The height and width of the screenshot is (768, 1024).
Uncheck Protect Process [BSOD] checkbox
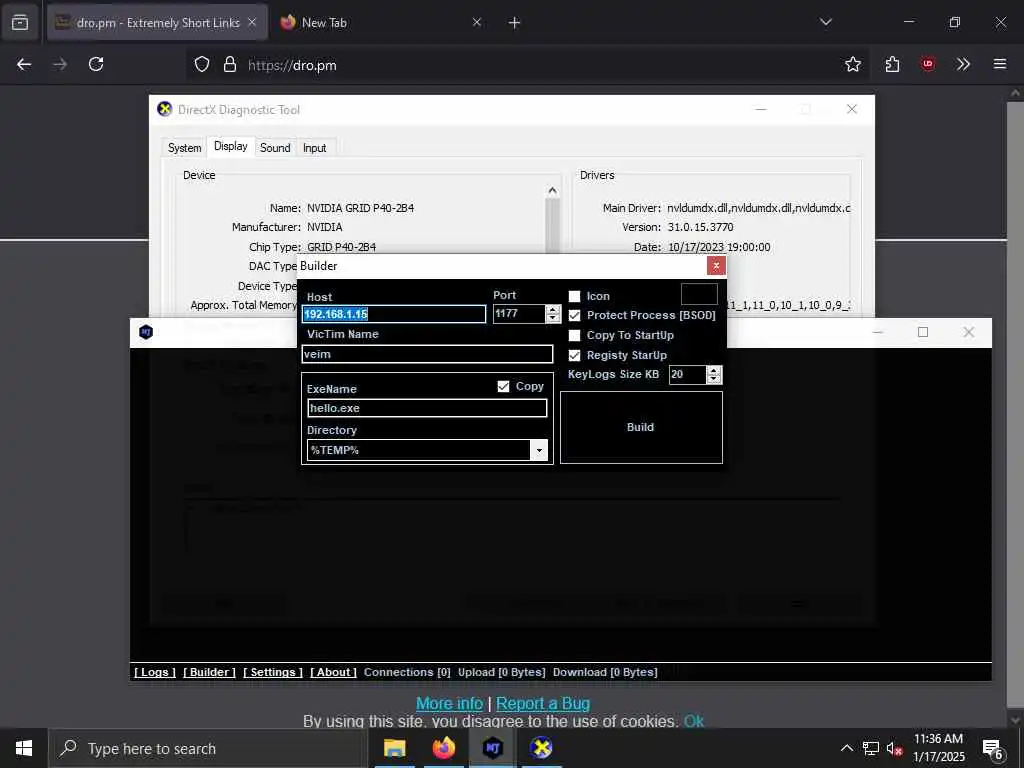click(x=575, y=315)
